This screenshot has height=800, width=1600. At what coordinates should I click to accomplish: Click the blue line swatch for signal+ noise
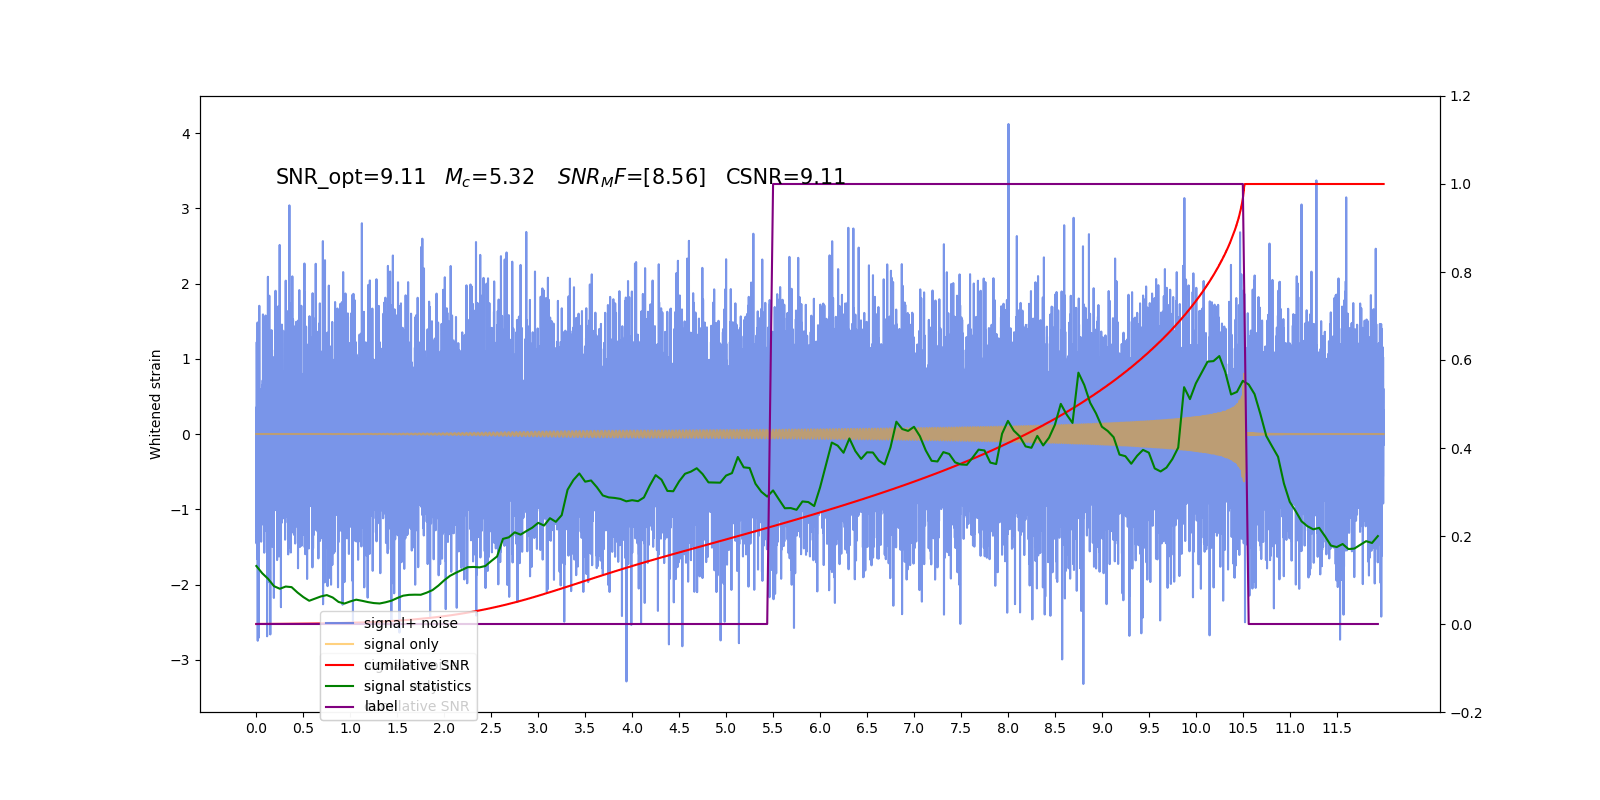click(340, 623)
